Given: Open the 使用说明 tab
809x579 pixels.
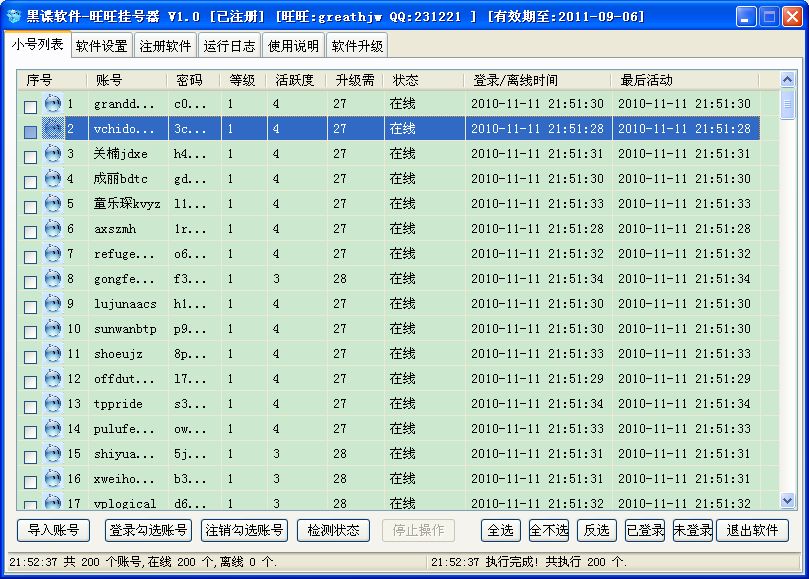Looking at the screenshot, I should [x=293, y=46].
